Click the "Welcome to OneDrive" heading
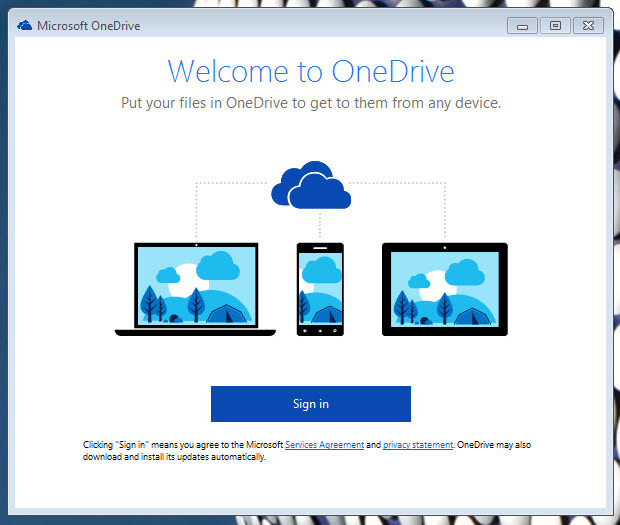 311,72
